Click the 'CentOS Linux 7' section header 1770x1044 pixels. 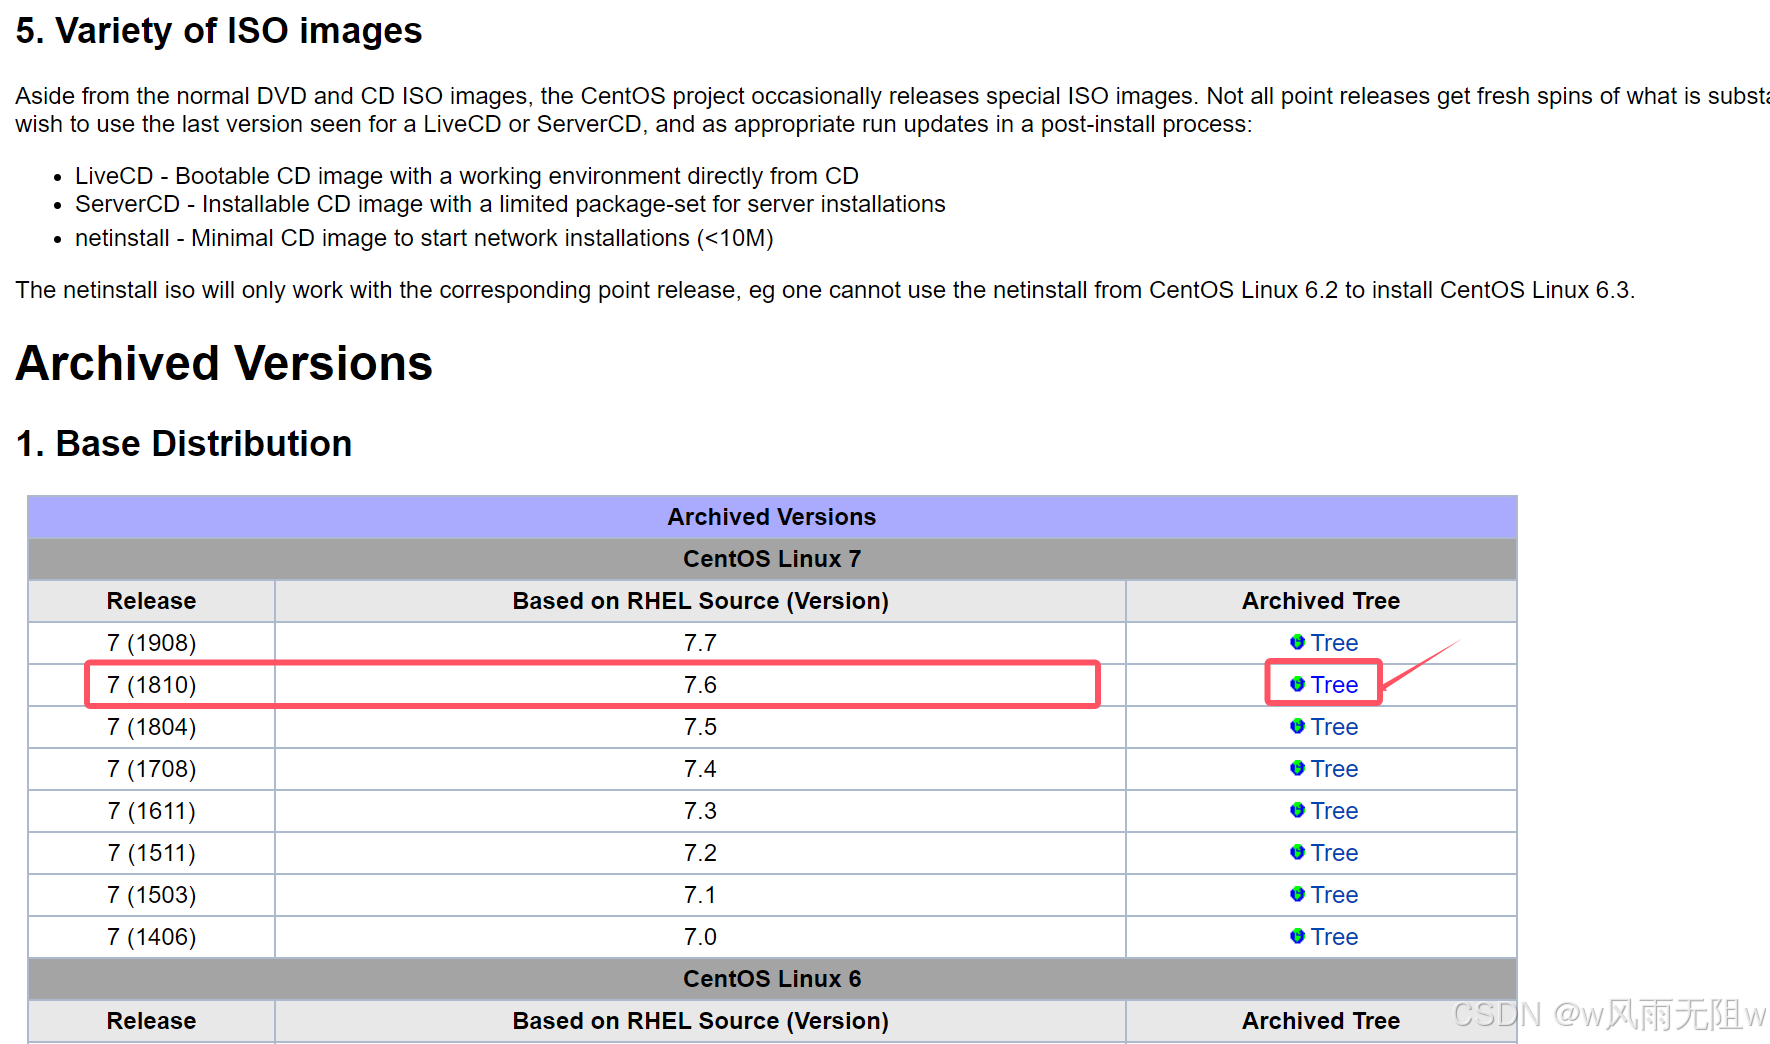[x=772, y=559]
